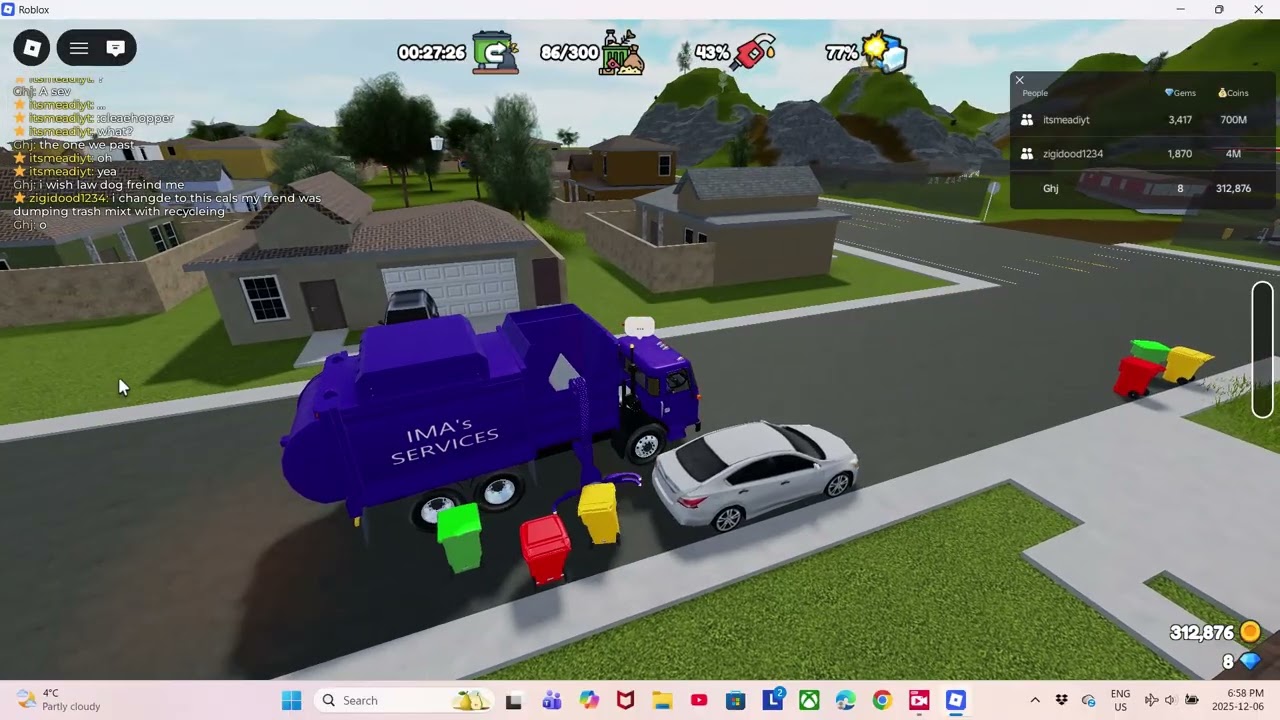Click the fuel pump icon

click(x=755, y=52)
